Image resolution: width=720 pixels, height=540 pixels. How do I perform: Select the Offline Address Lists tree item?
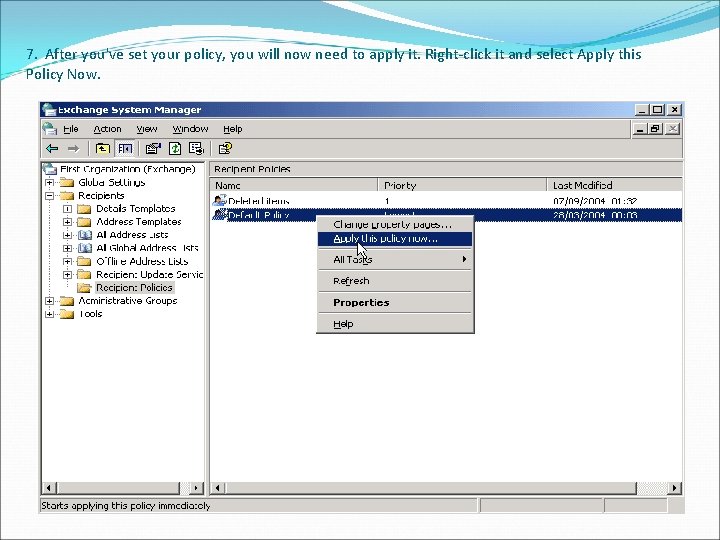(x=142, y=261)
